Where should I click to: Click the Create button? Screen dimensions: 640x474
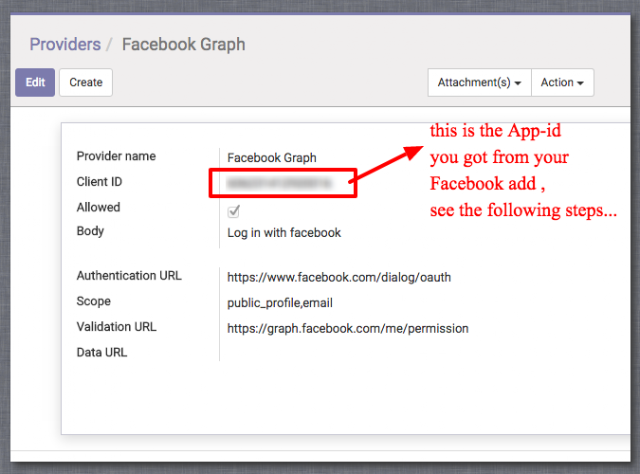[86, 82]
